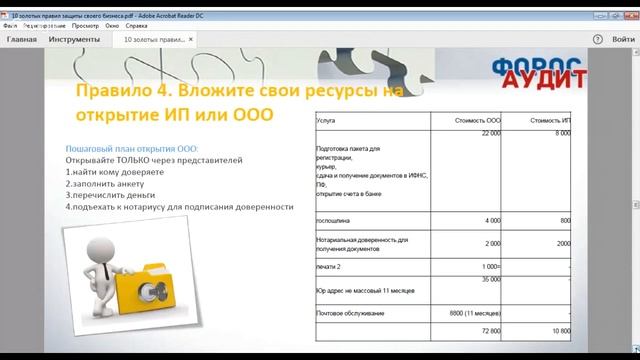Click '3.перечислить деньги' line
This screenshot has height=360, width=640.
coord(110,195)
